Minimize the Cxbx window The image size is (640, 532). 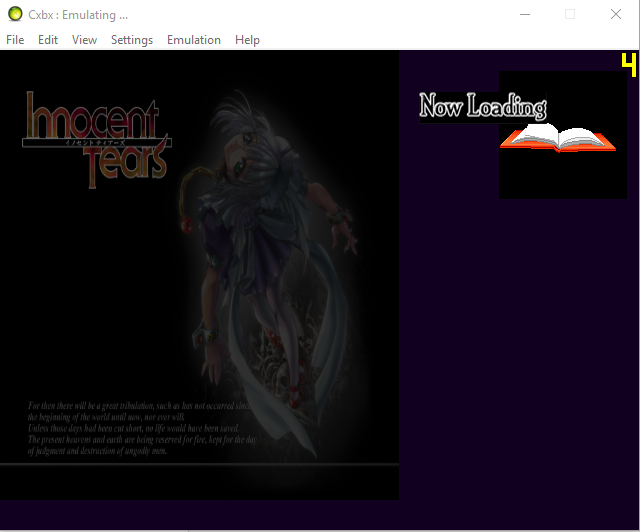pos(525,14)
